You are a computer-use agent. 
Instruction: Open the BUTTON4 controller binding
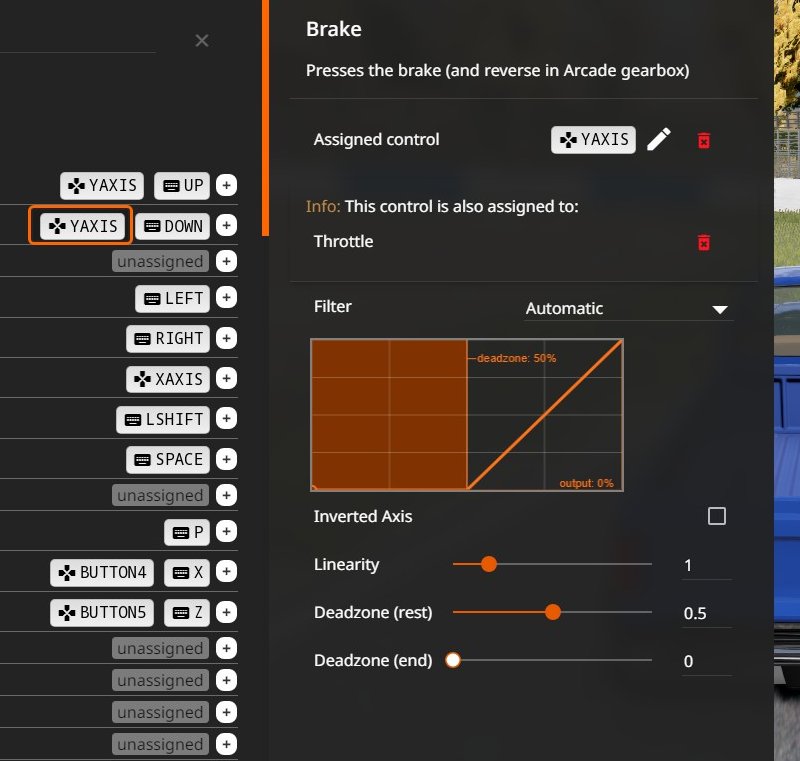pos(102,572)
